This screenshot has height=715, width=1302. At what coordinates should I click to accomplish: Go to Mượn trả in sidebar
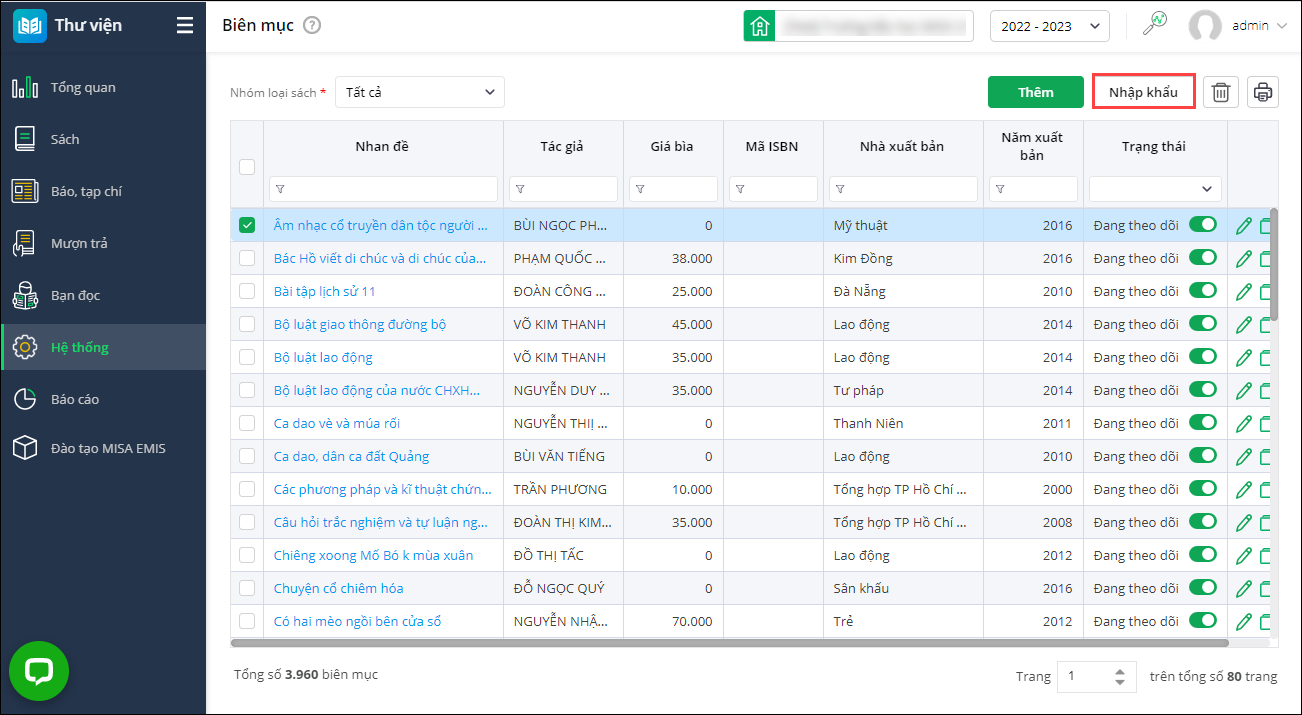(x=79, y=243)
